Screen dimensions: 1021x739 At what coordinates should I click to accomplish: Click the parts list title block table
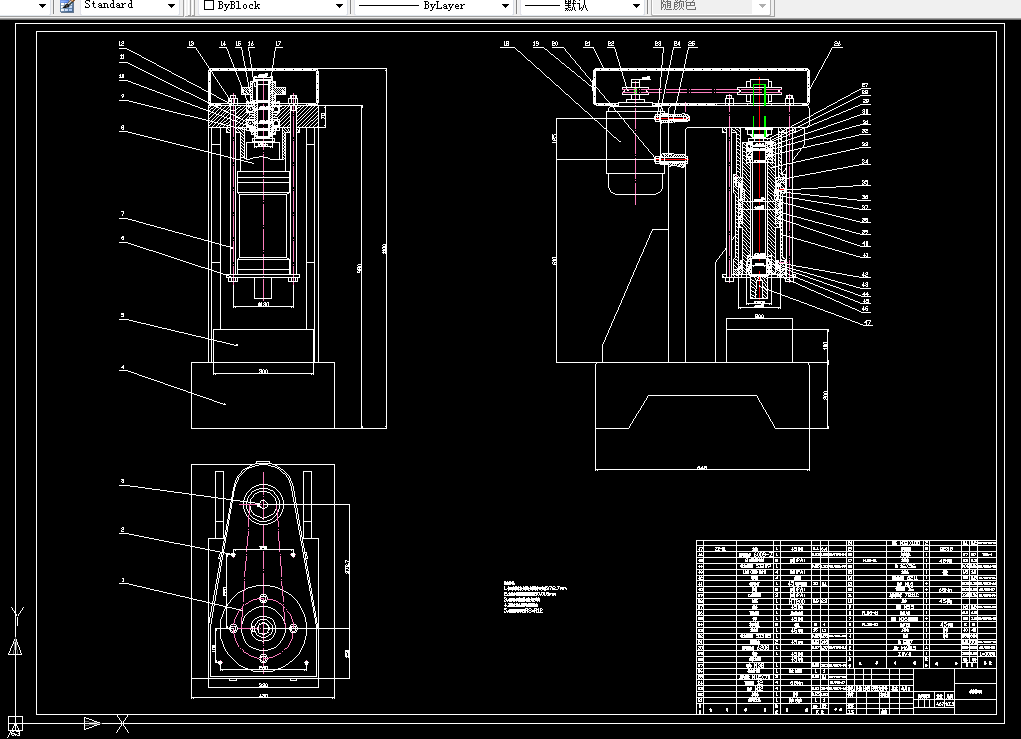(846, 627)
